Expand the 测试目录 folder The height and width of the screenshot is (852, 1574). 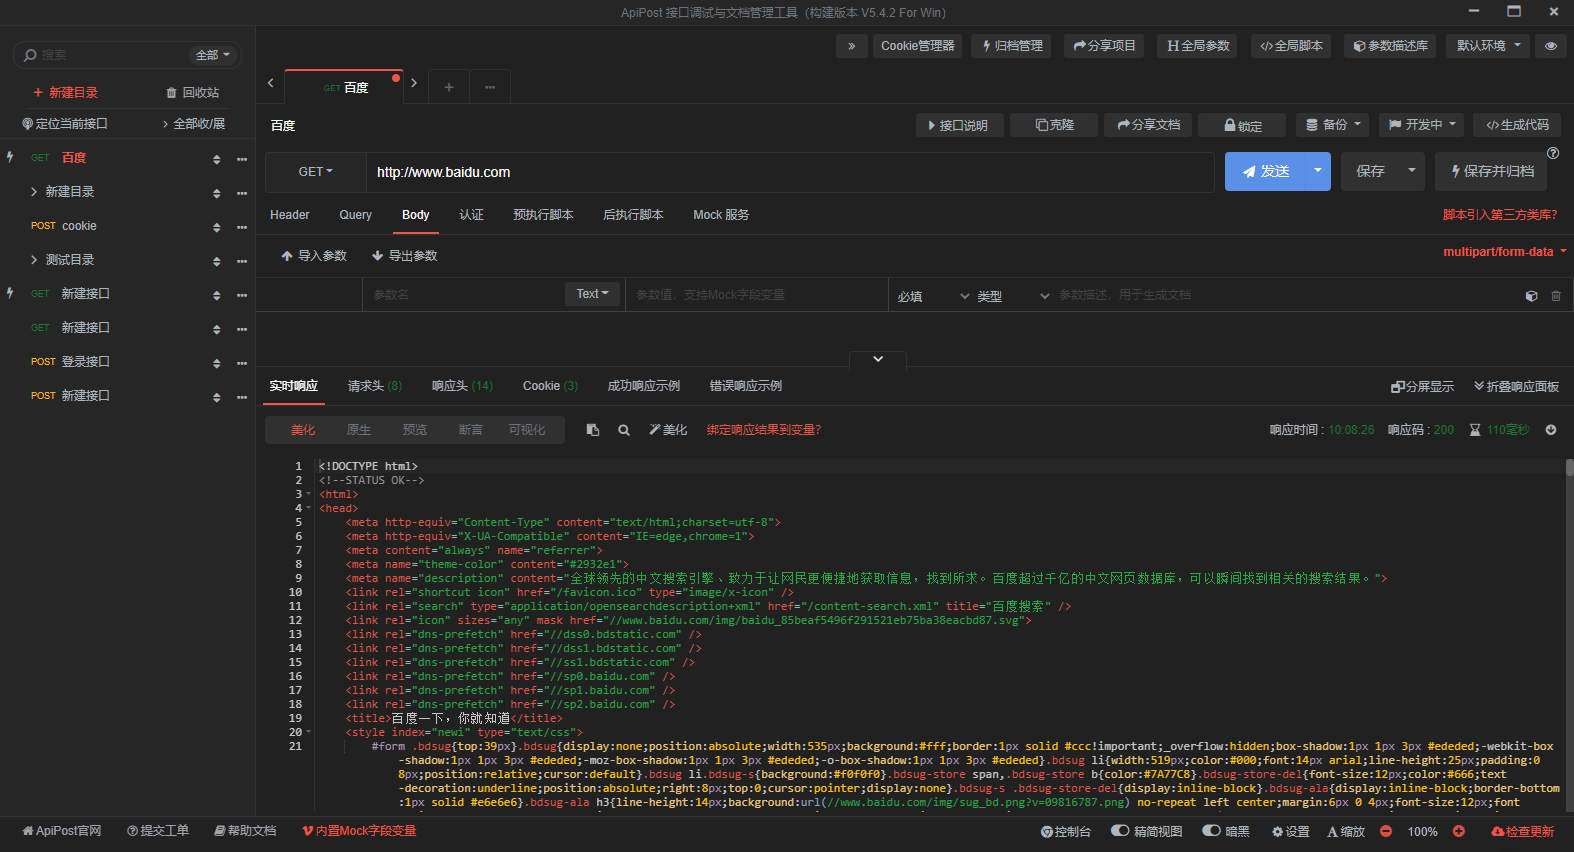[x=34, y=260]
